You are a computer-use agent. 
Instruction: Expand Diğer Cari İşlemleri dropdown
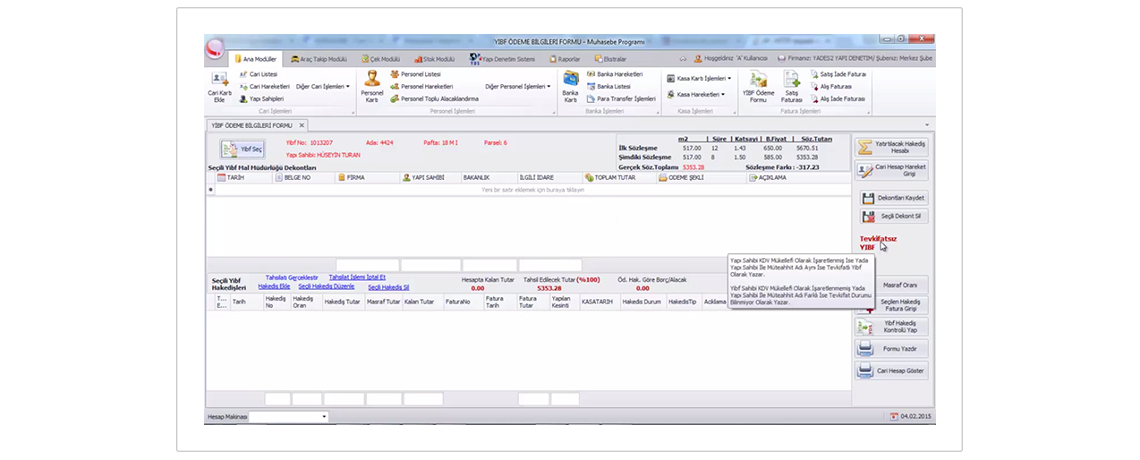(x=323, y=87)
